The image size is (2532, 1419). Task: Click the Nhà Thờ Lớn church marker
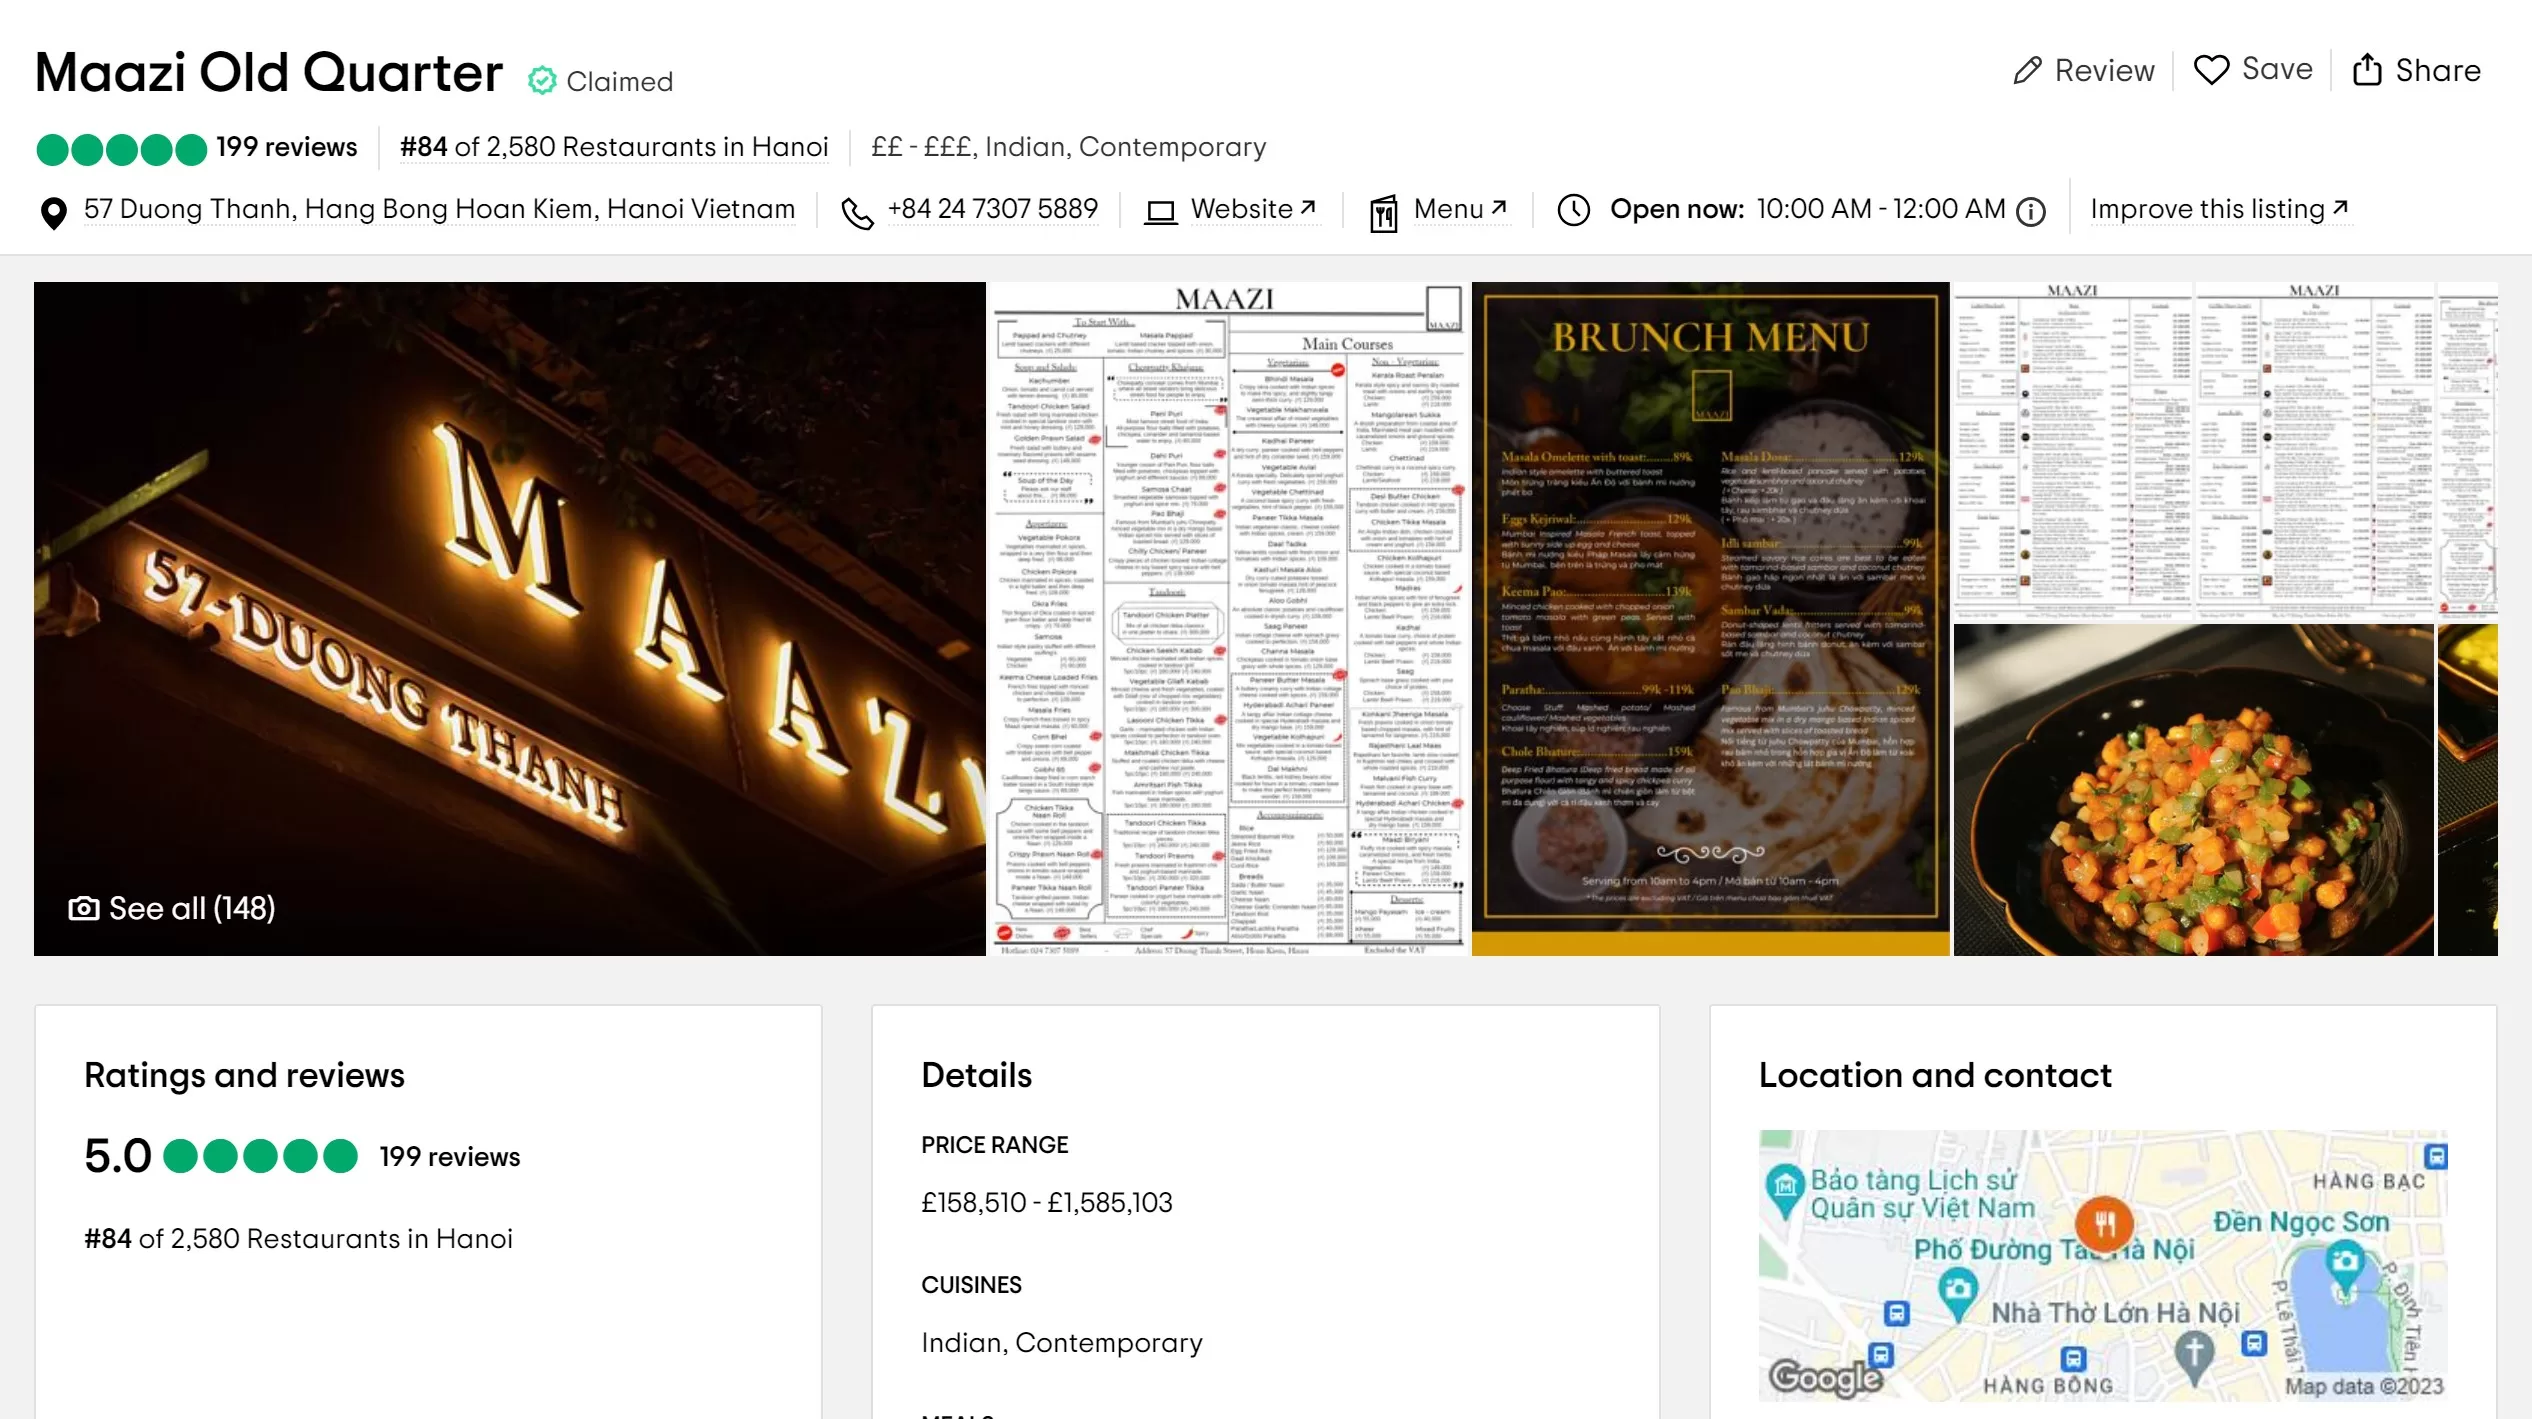[2194, 1357]
